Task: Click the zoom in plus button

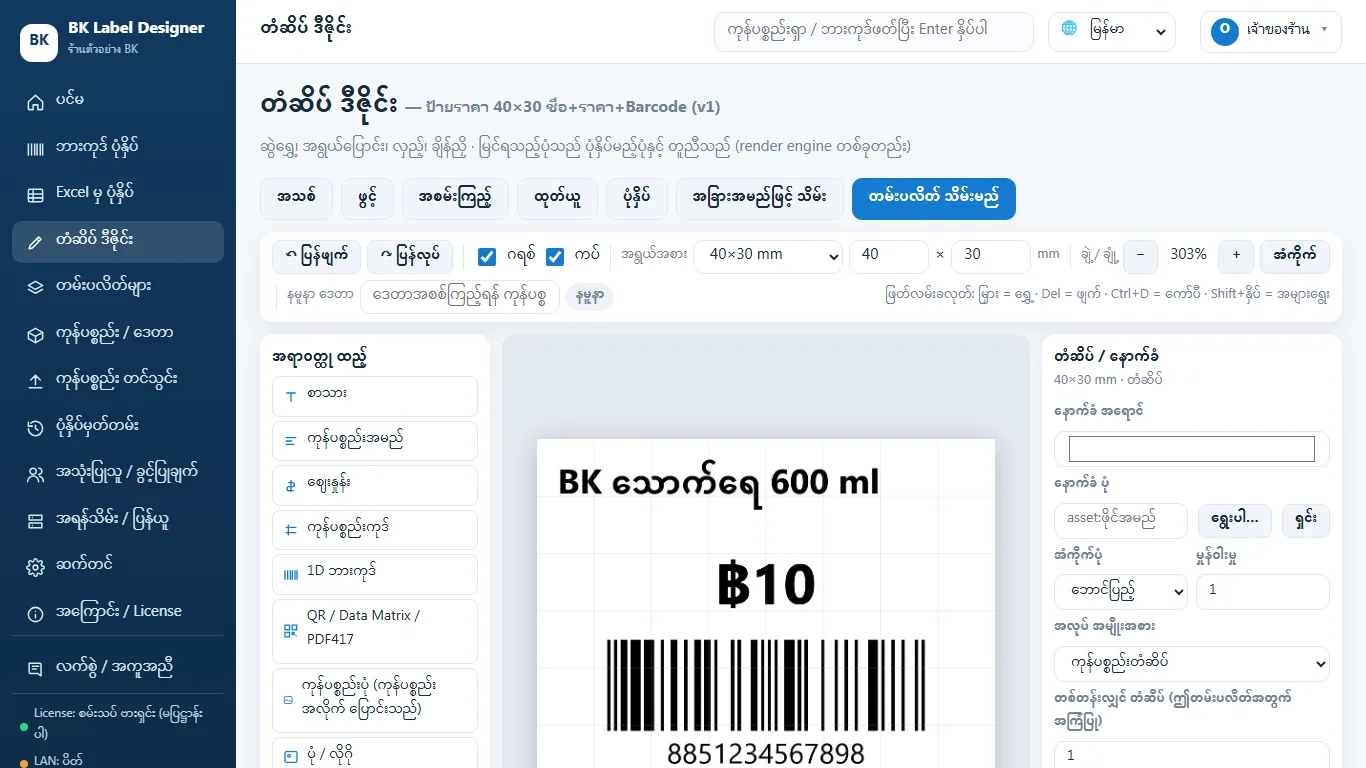Action: 1236,256
